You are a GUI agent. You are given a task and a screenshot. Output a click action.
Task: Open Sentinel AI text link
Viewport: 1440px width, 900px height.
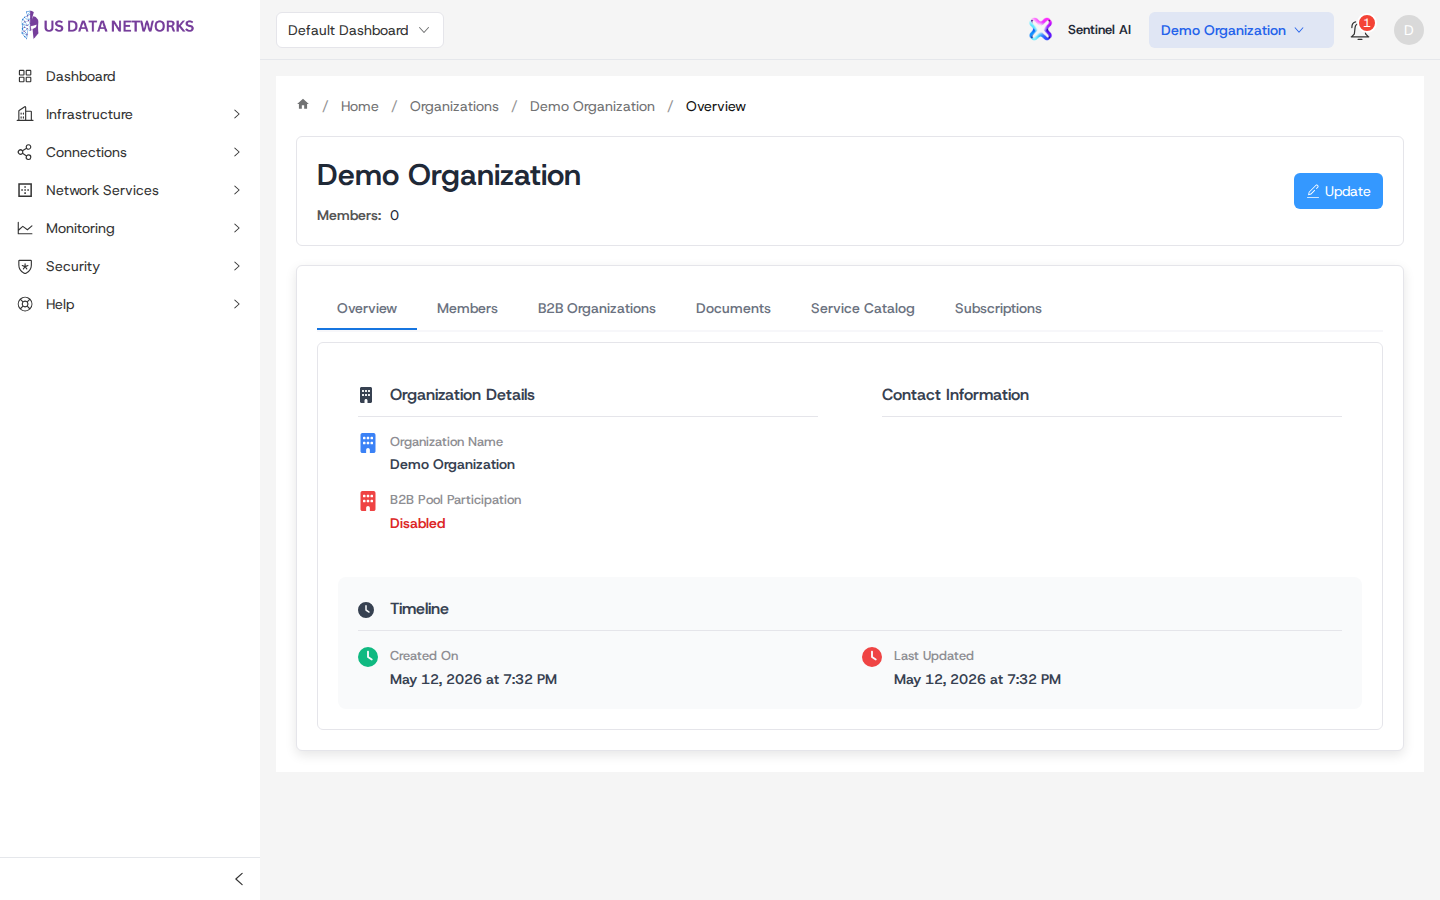point(1100,30)
